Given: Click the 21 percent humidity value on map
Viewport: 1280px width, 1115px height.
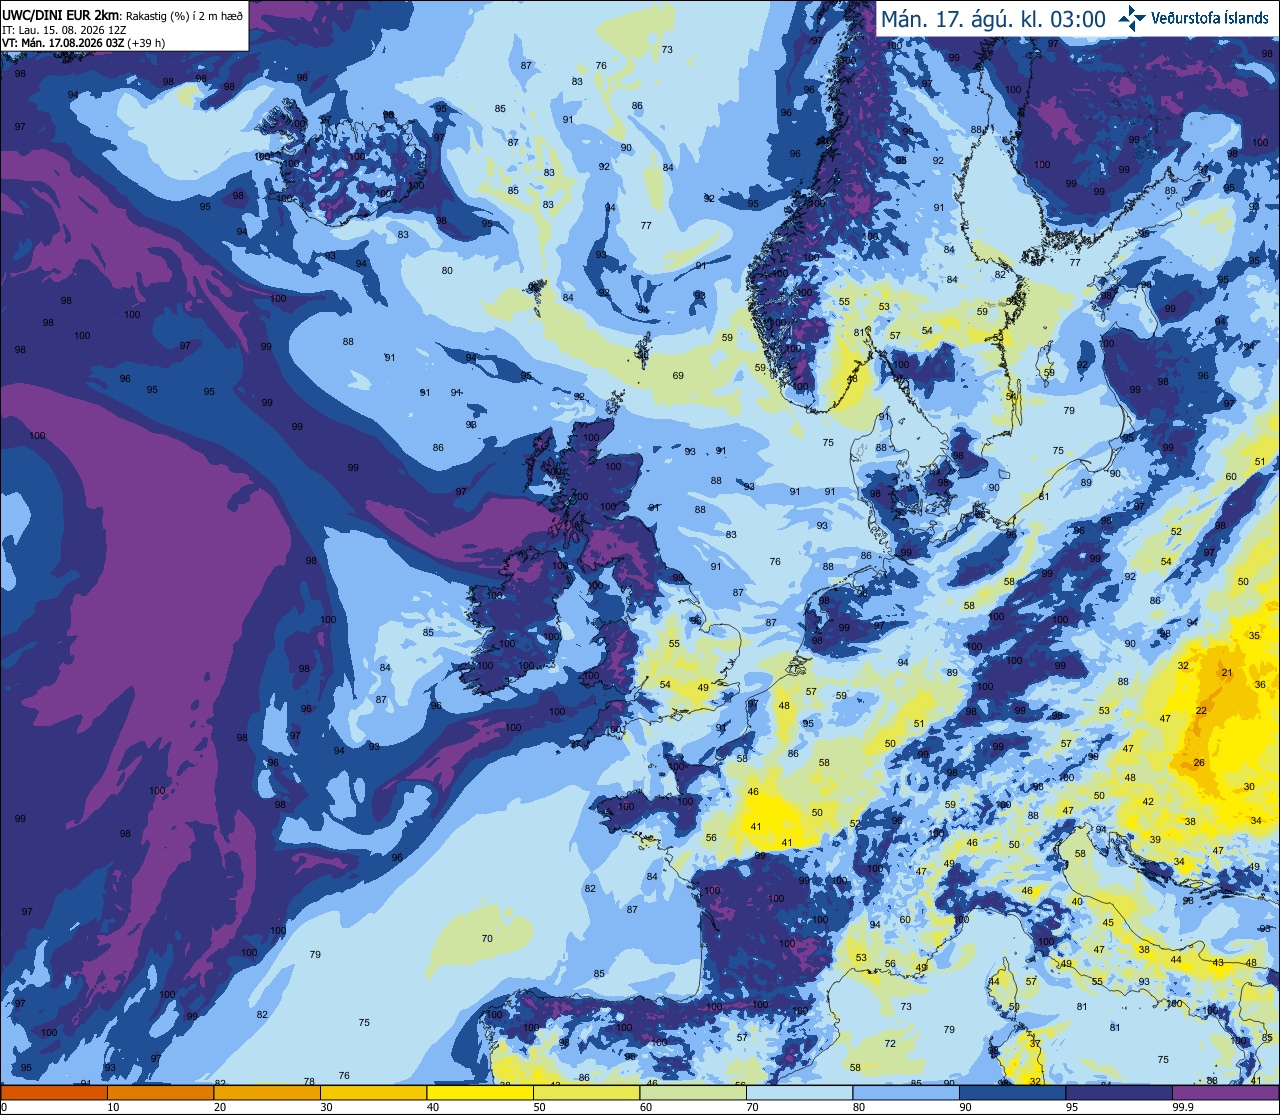Looking at the screenshot, I should [x=1227, y=673].
